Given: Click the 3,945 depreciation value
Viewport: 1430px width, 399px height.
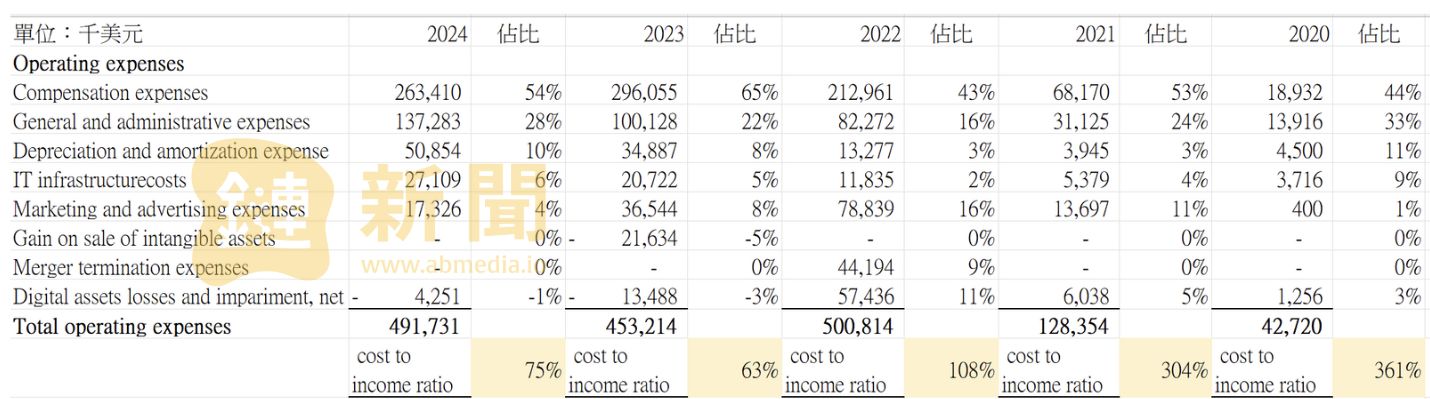Looking at the screenshot, I should pyautogui.click(x=1087, y=151).
